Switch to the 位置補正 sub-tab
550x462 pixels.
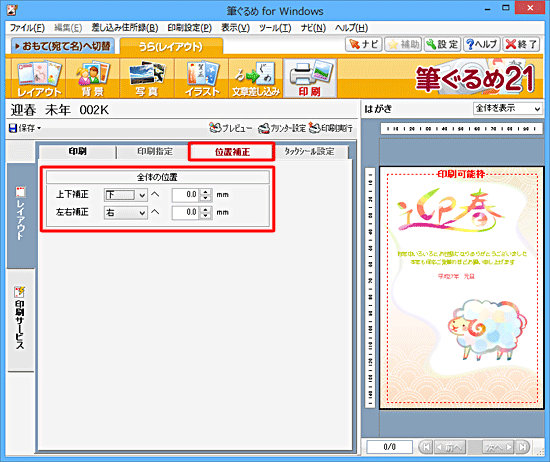coord(232,152)
